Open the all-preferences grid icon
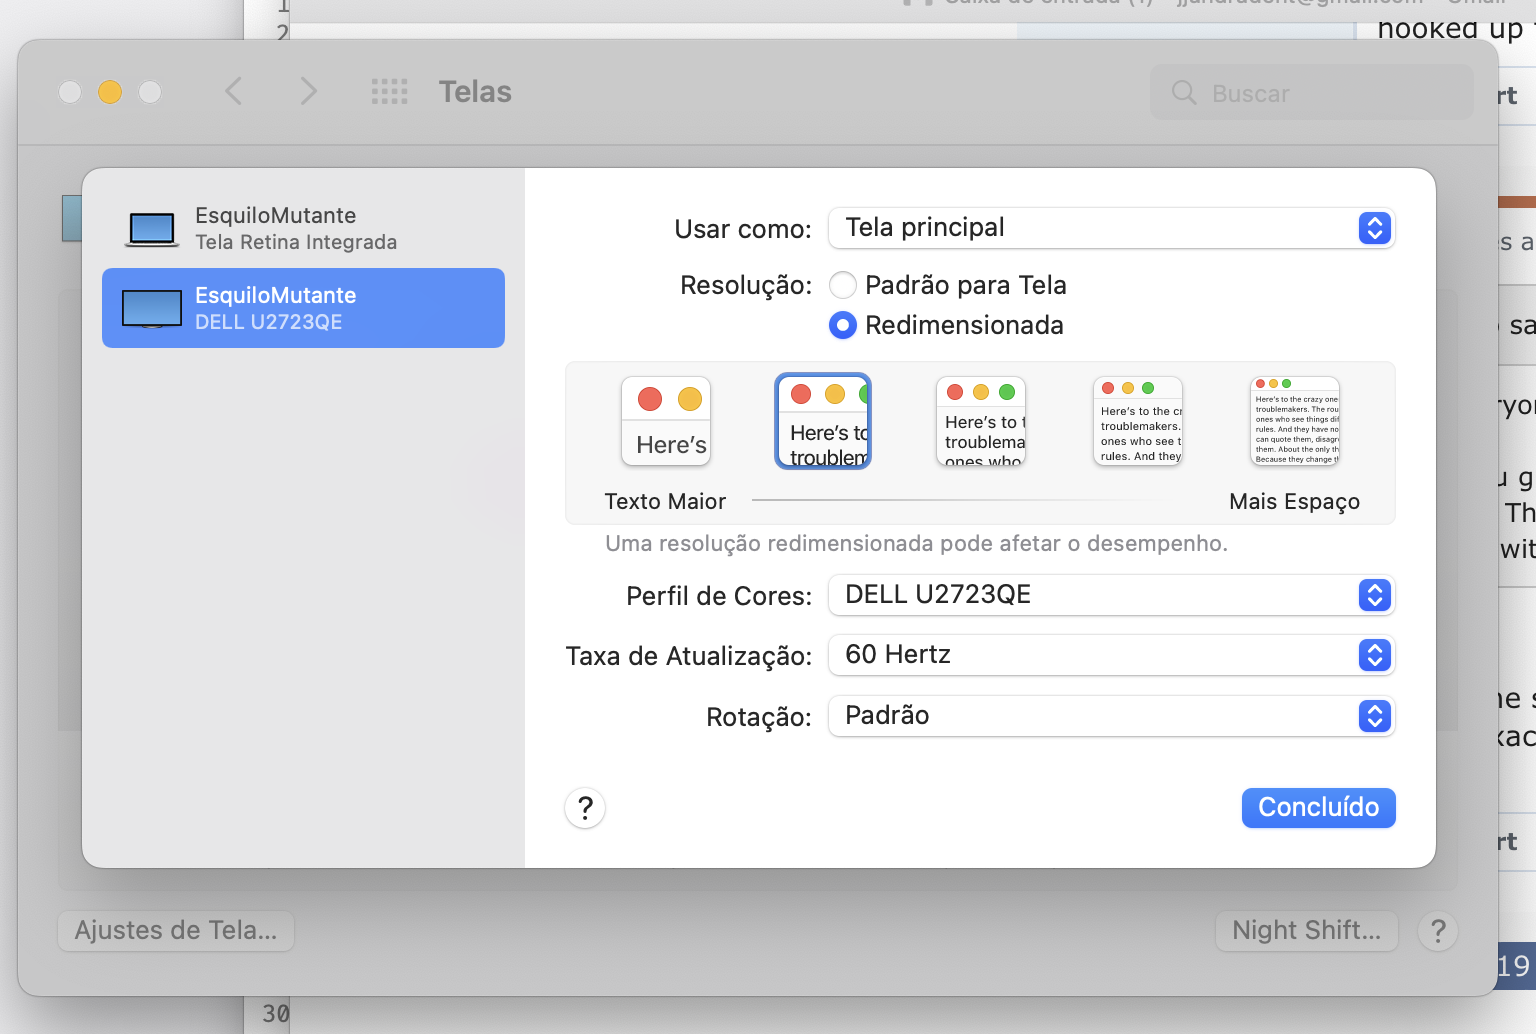 point(389,92)
